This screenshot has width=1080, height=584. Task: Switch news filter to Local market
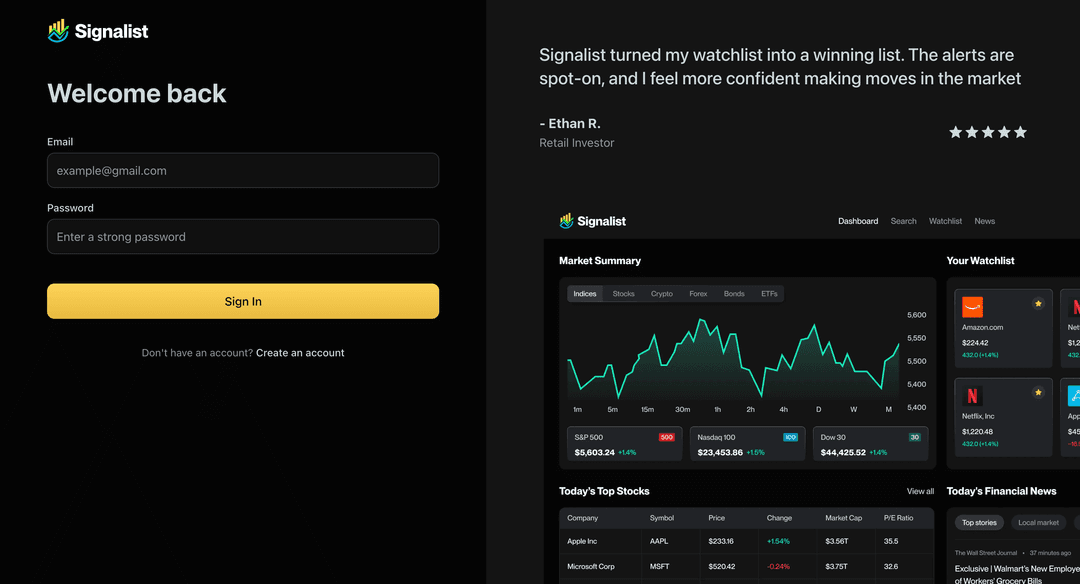click(1039, 522)
